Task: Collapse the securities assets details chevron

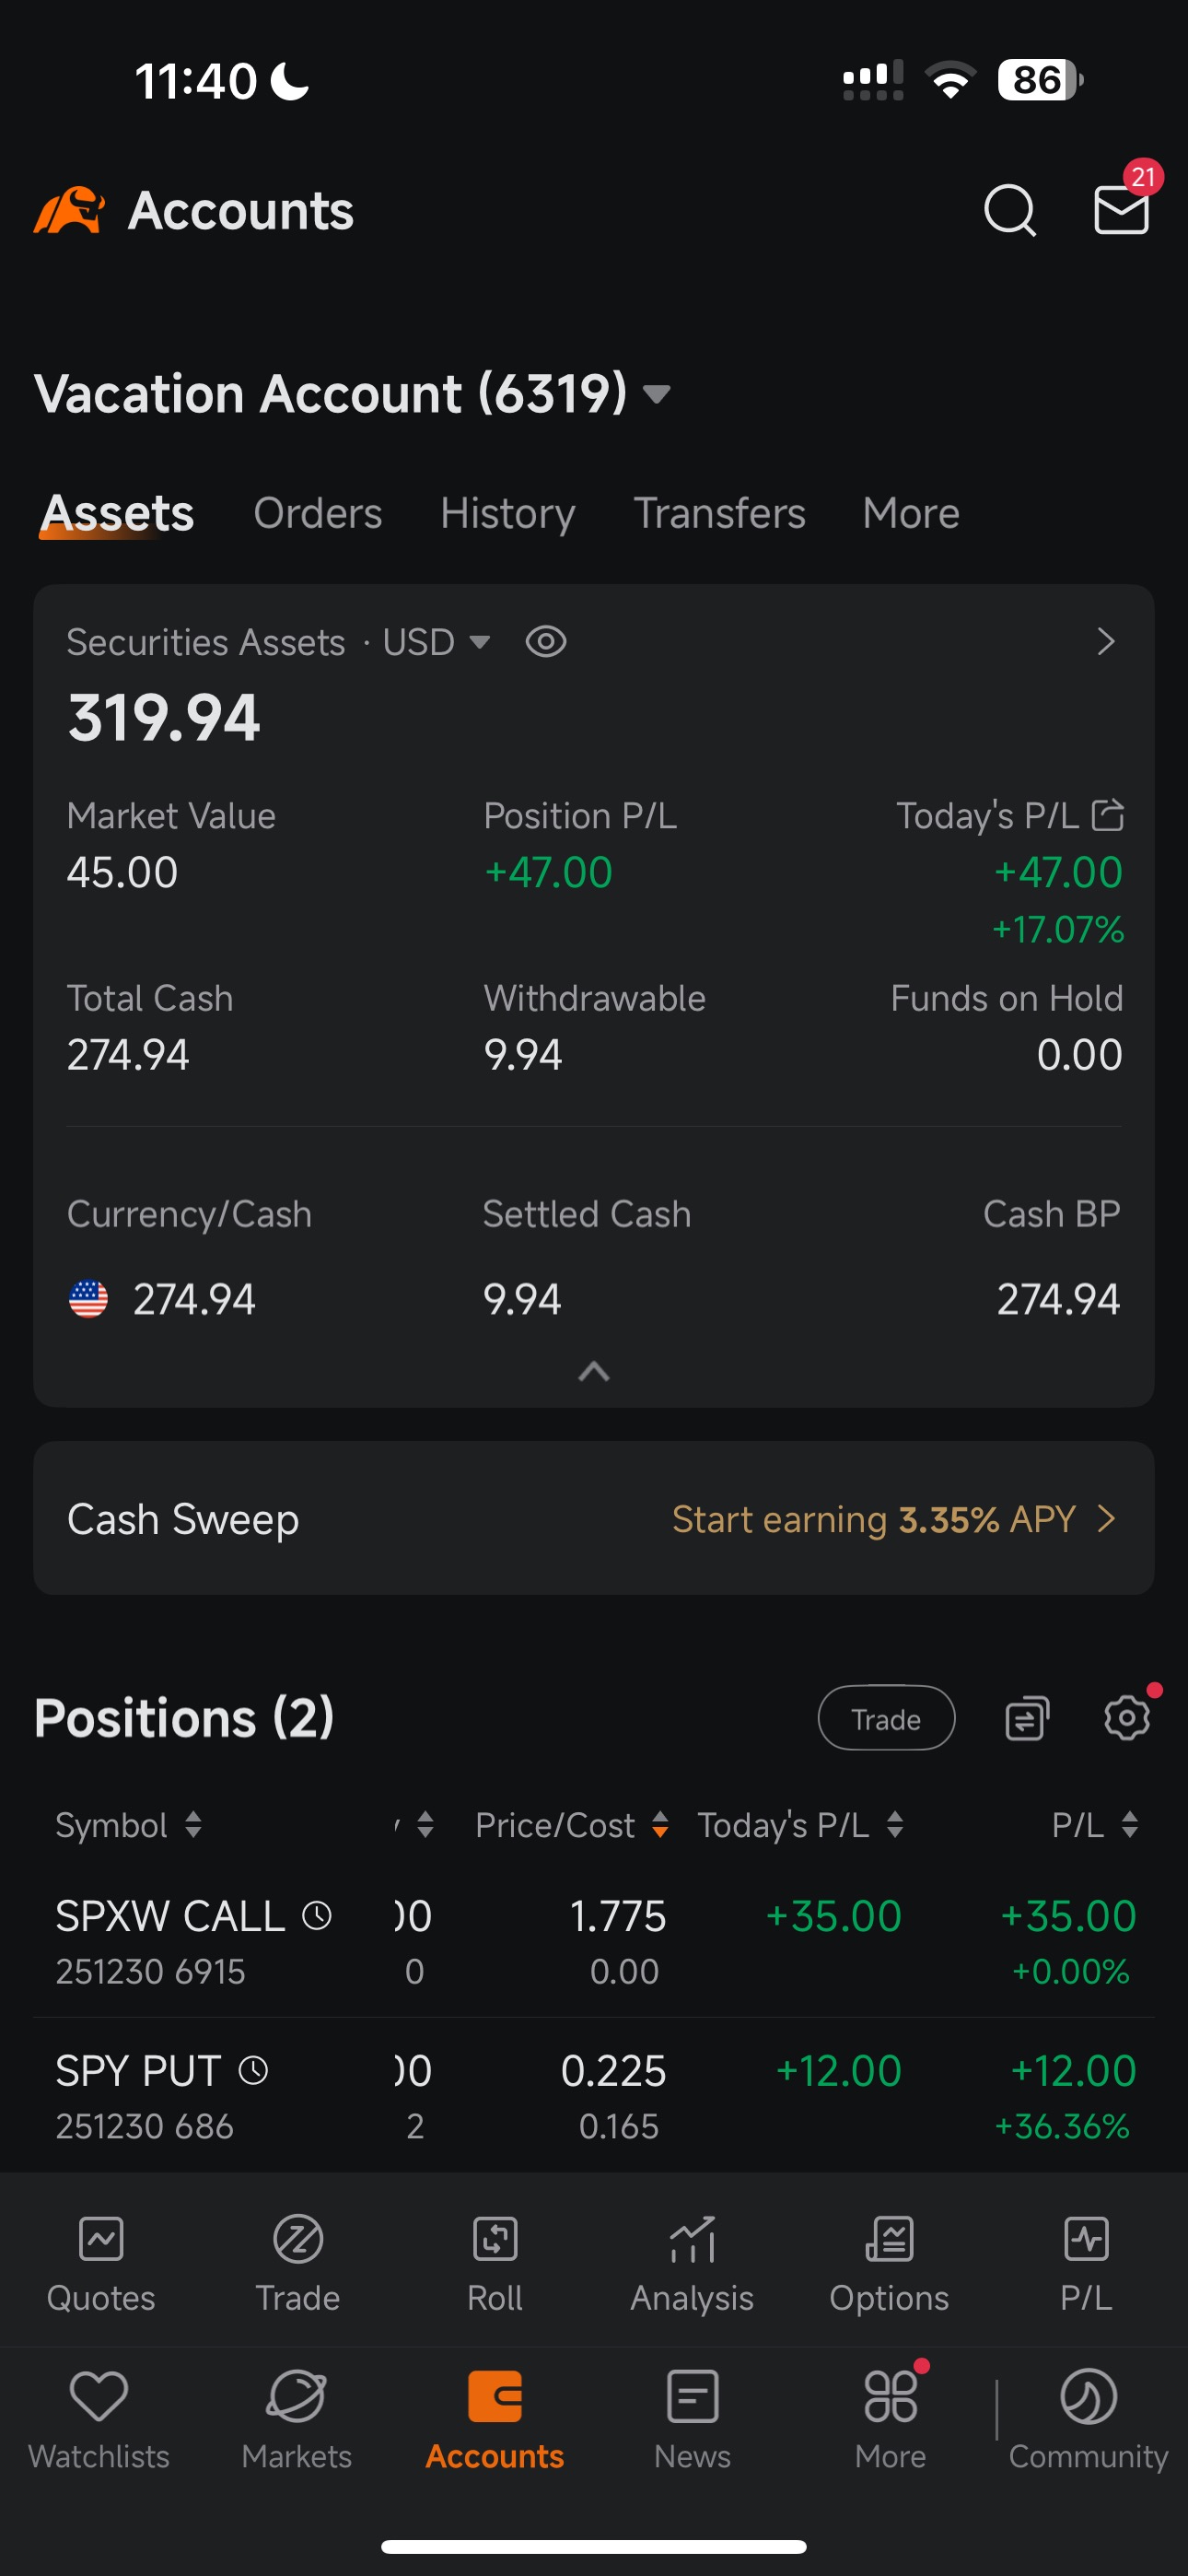Action: tap(594, 1372)
